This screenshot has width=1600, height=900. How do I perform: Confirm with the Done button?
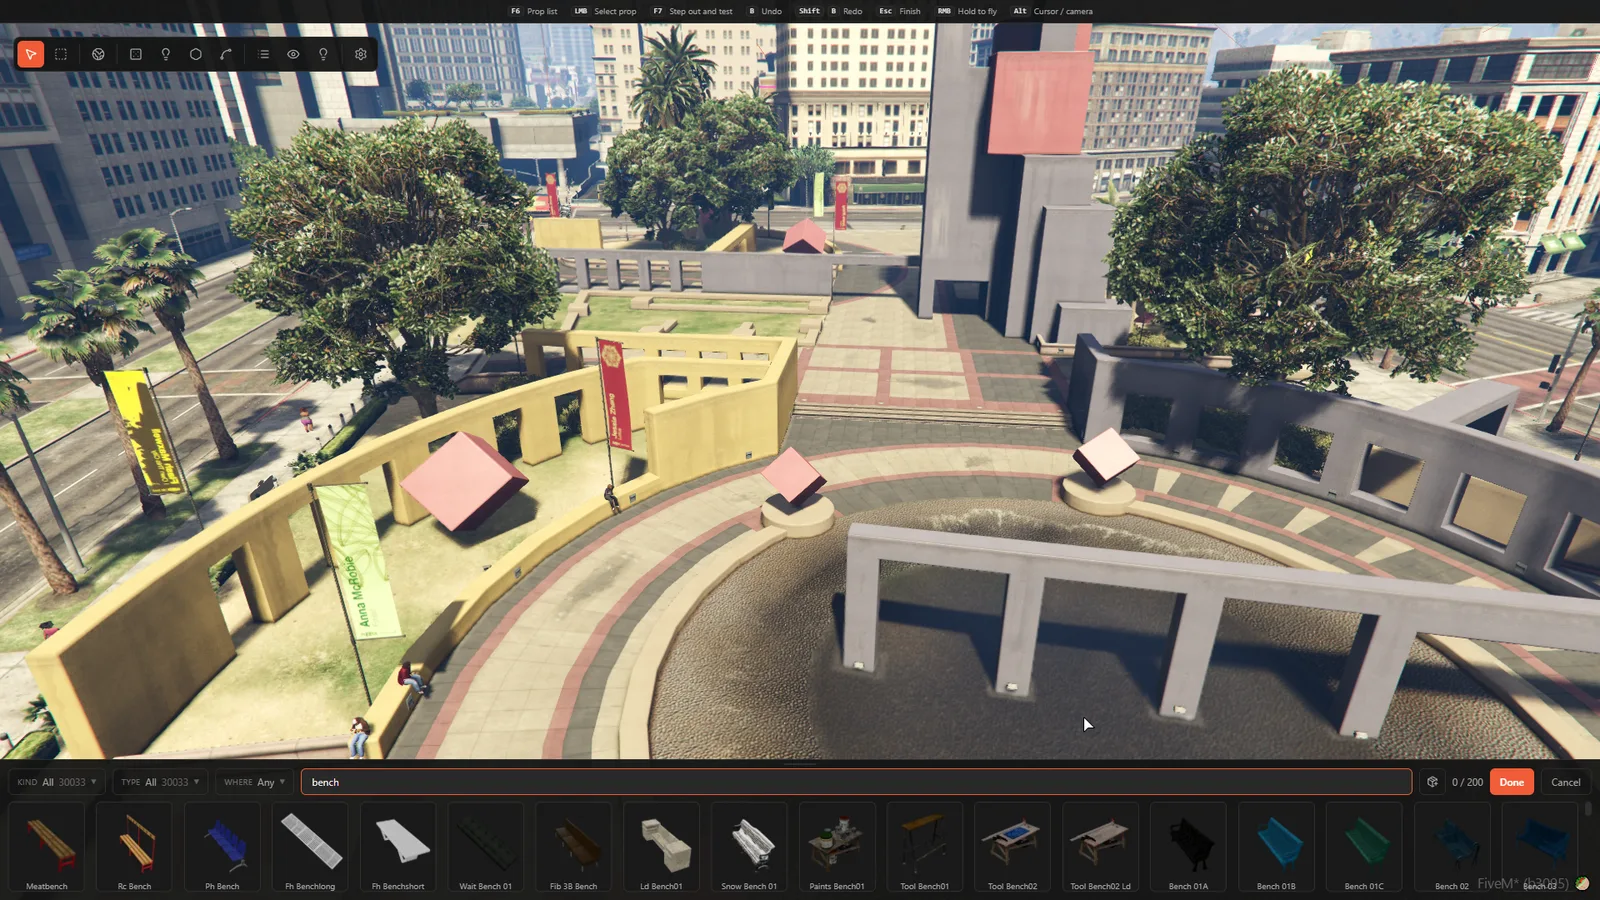click(x=1511, y=782)
